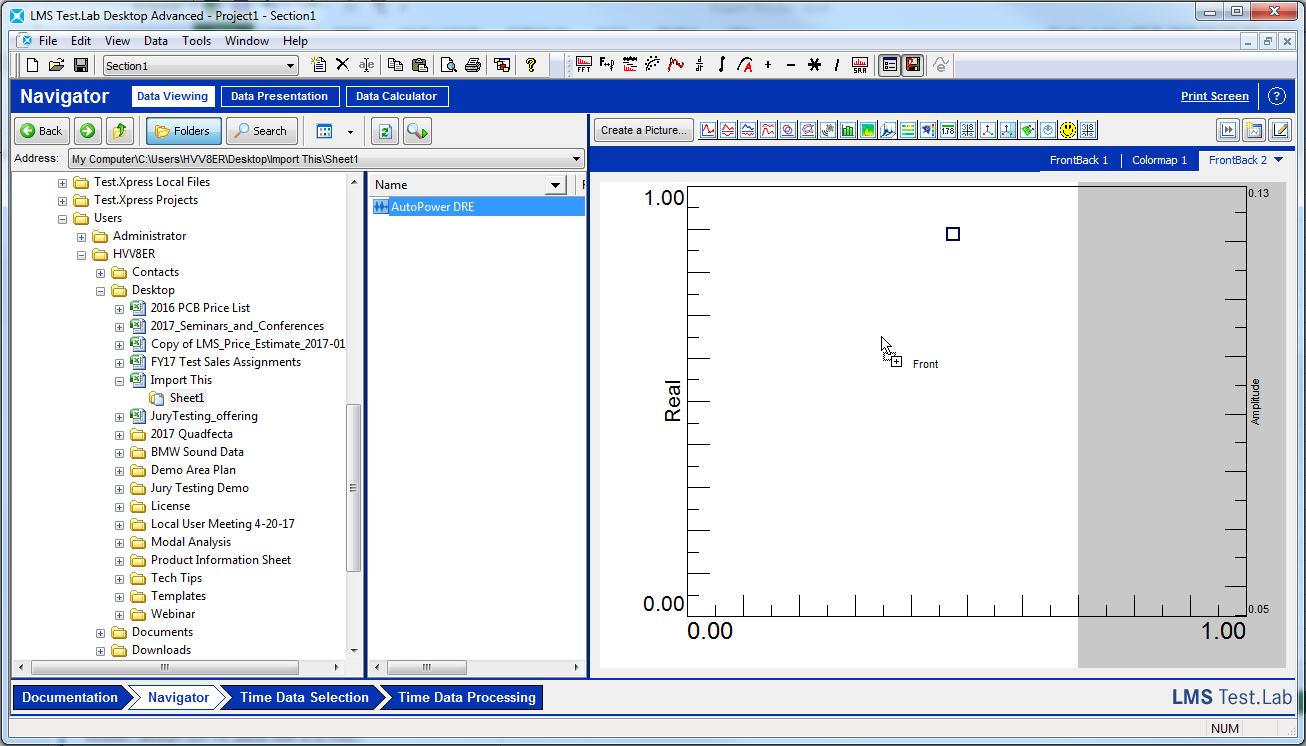The width and height of the screenshot is (1306, 746).
Task: Toggle the numbered save disk button
Action: coord(912,65)
